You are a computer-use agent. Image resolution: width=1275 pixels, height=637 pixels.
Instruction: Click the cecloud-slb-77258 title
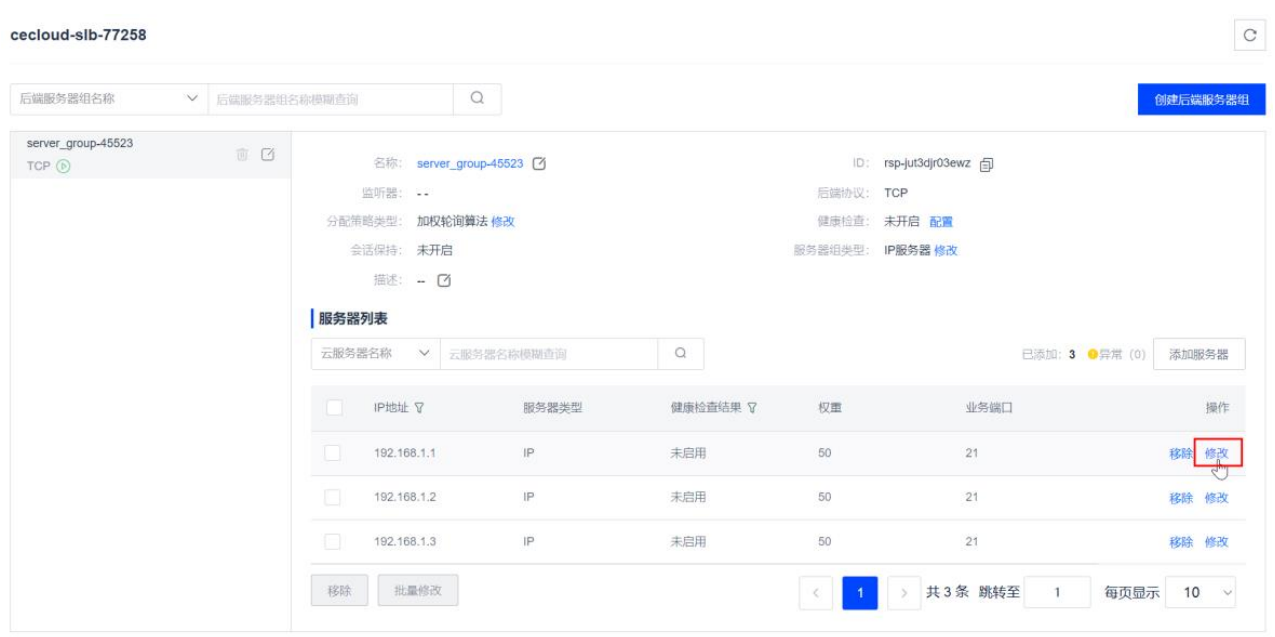point(79,35)
